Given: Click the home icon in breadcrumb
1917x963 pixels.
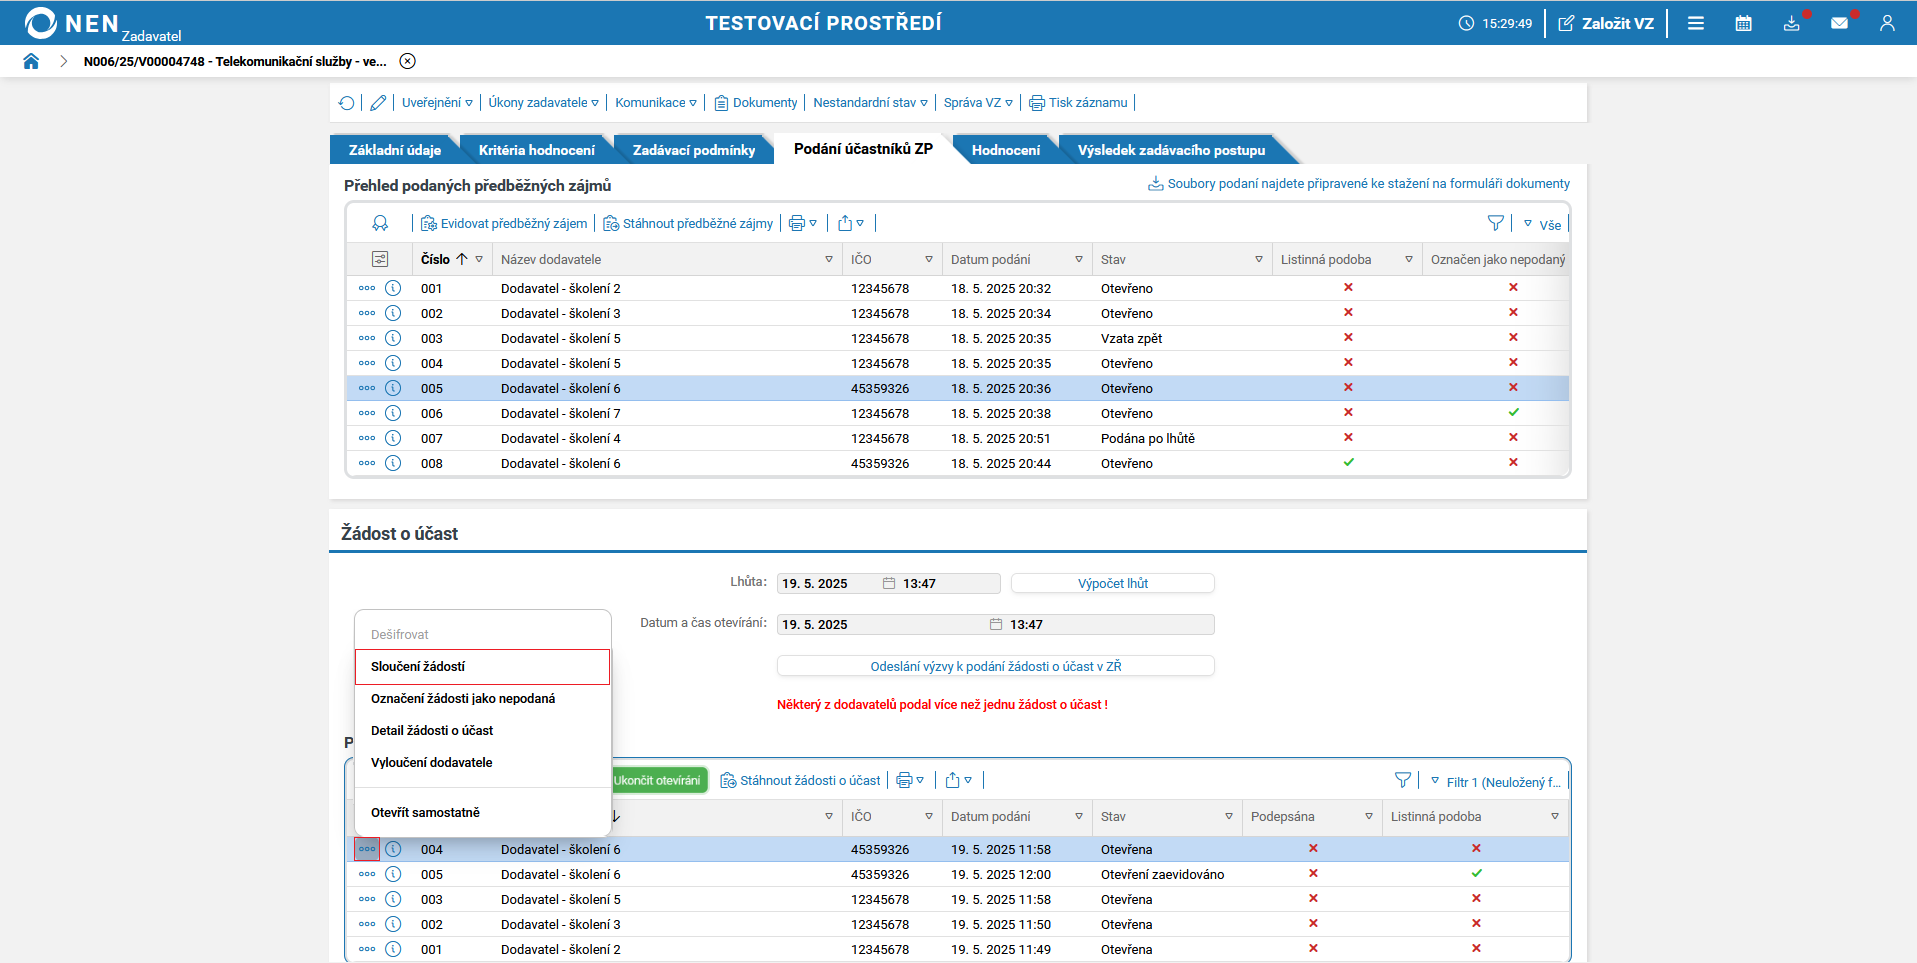Looking at the screenshot, I should (31, 61).
